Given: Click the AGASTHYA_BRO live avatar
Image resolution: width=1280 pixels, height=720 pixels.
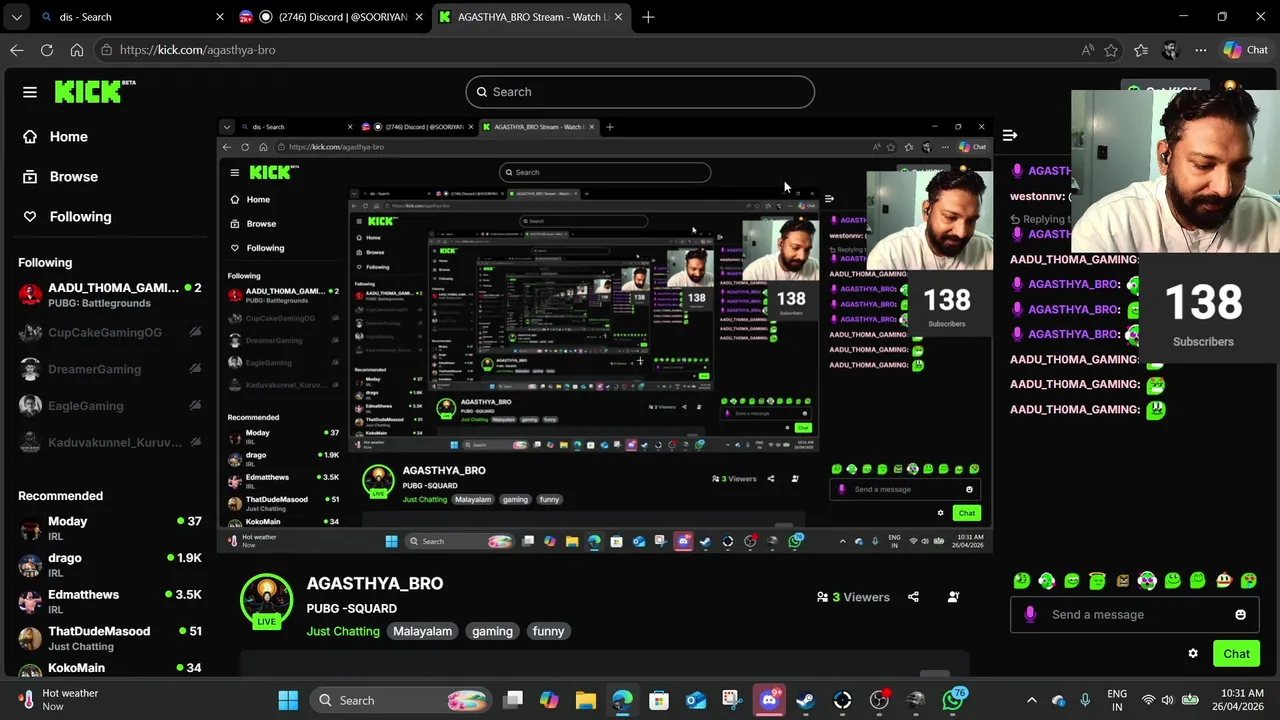Looking at the screenshot, I should tap(266, 599).
